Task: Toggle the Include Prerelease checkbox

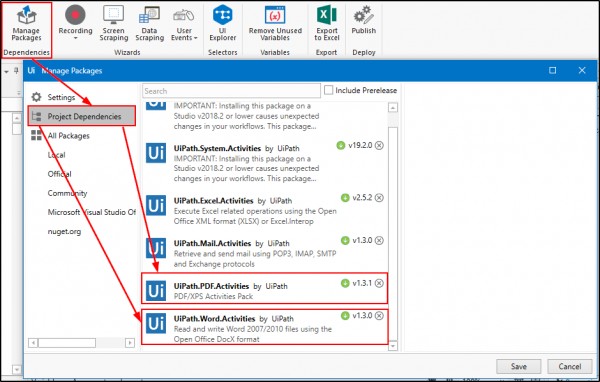Action: (x=328, y=90)
